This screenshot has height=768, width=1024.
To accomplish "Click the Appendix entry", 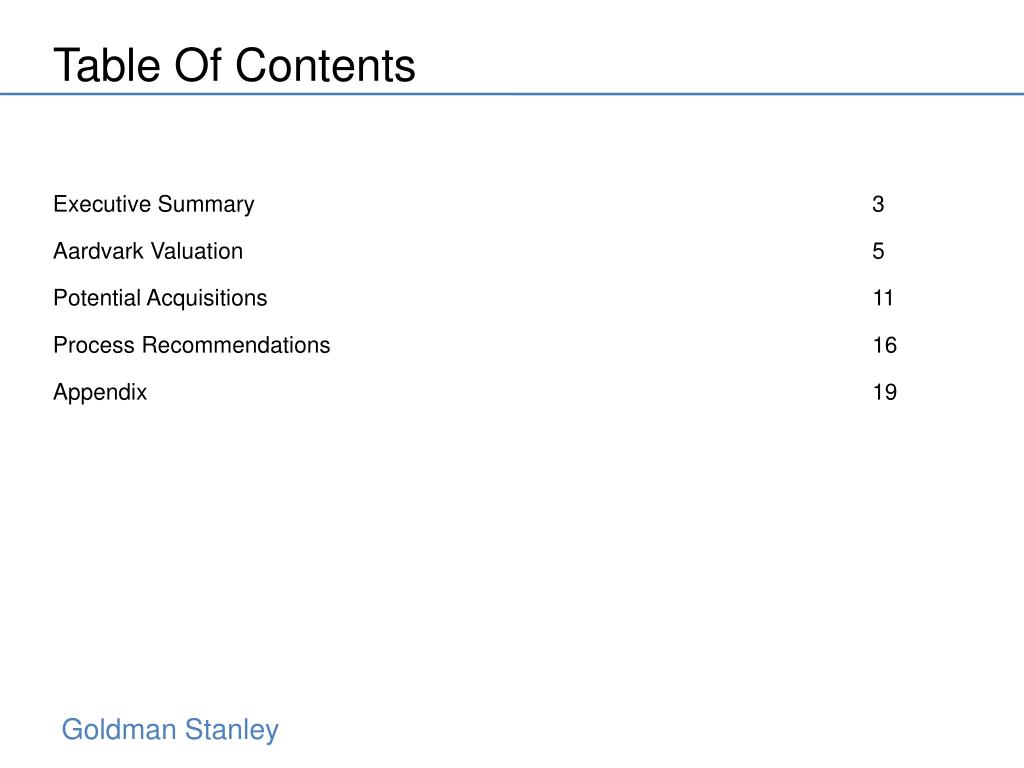I will coord(100,392).
